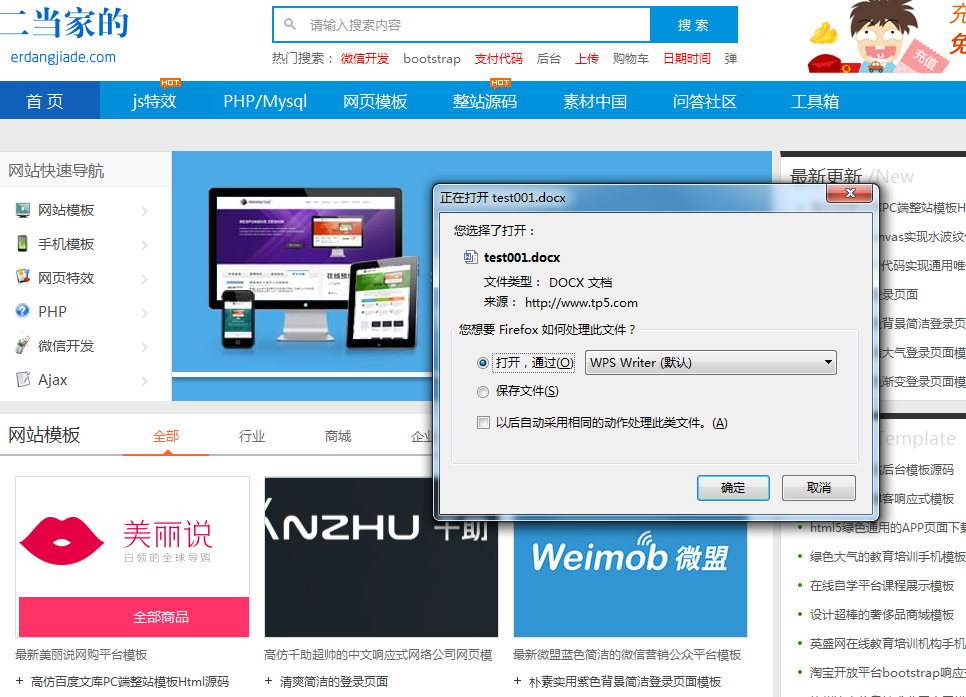Screen dimensions: 966x697
Task: Open the WPS Writer application dropdown
Action: click(x=710, y=362)
